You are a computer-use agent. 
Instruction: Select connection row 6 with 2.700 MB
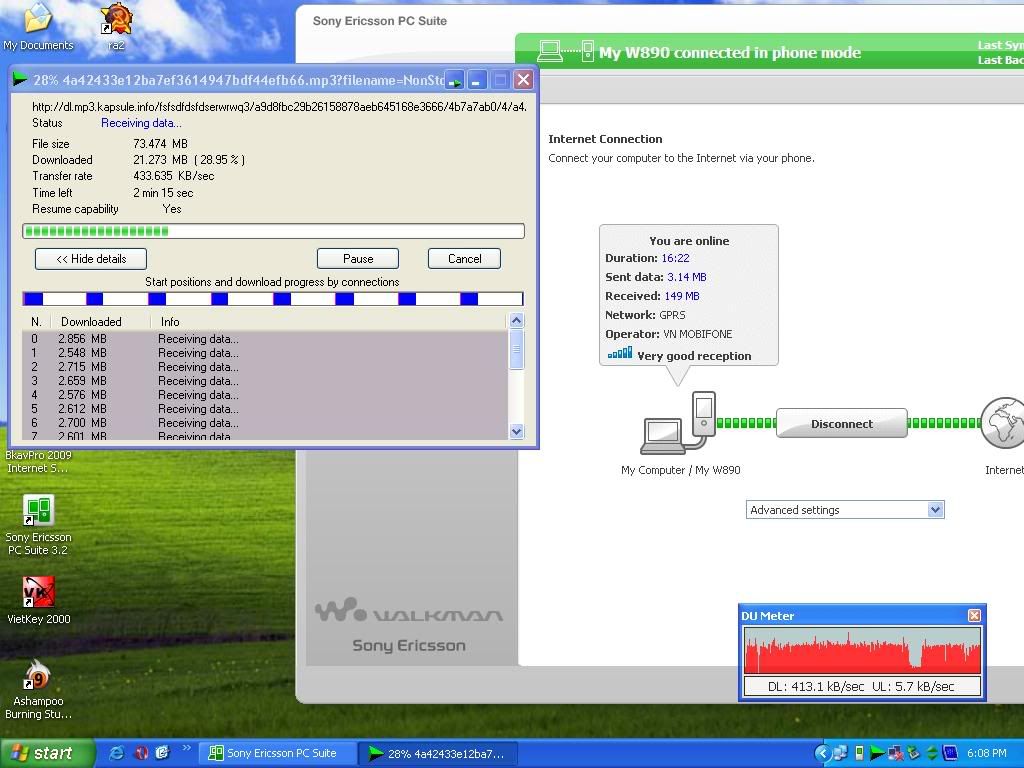(x=264, y=423)
